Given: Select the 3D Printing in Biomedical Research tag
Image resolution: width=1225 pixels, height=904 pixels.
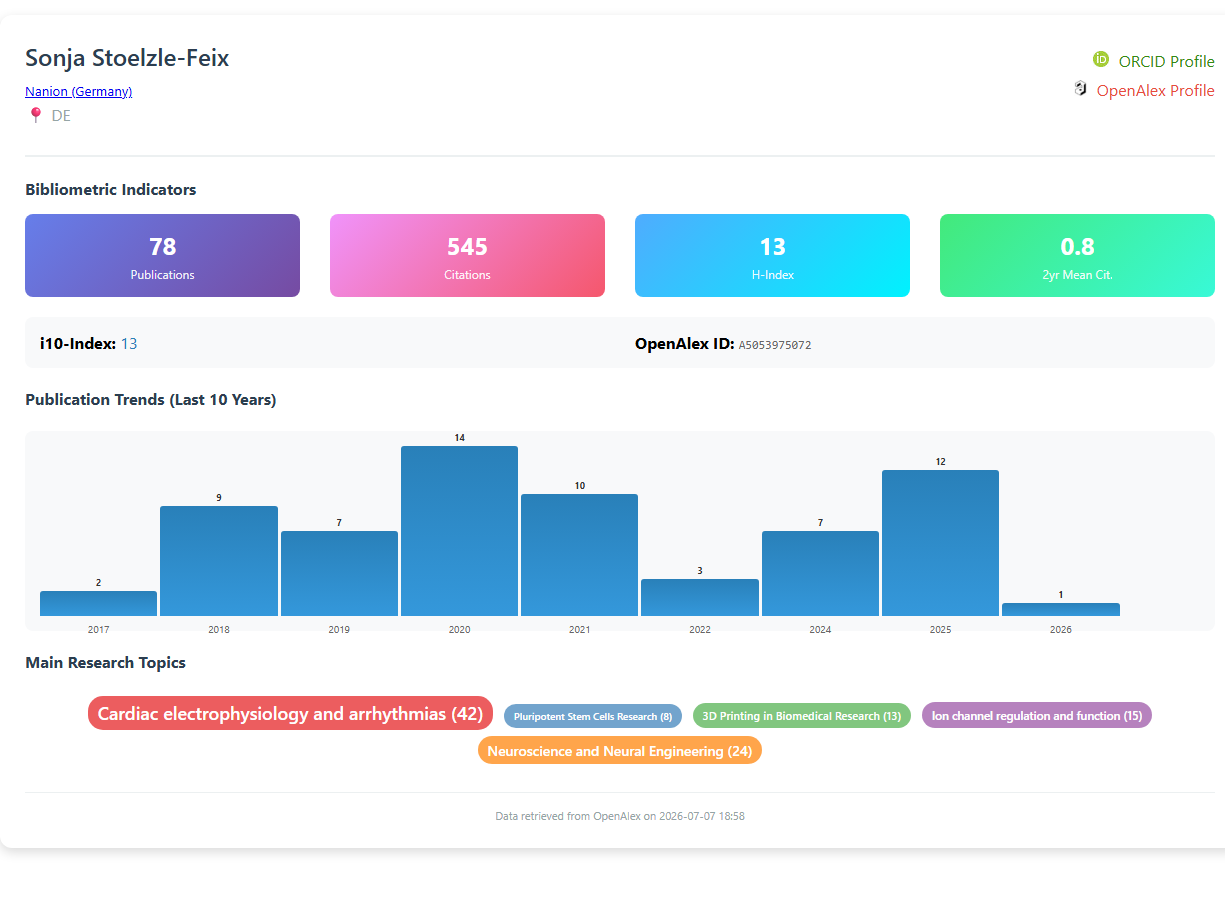Looking at the screenshot, I should 802,716.
